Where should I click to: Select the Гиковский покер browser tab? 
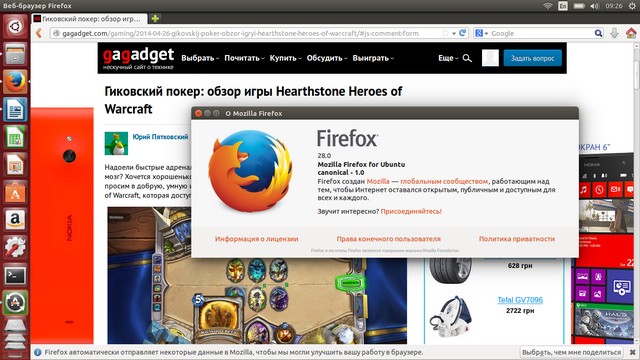tap(89, 19)
